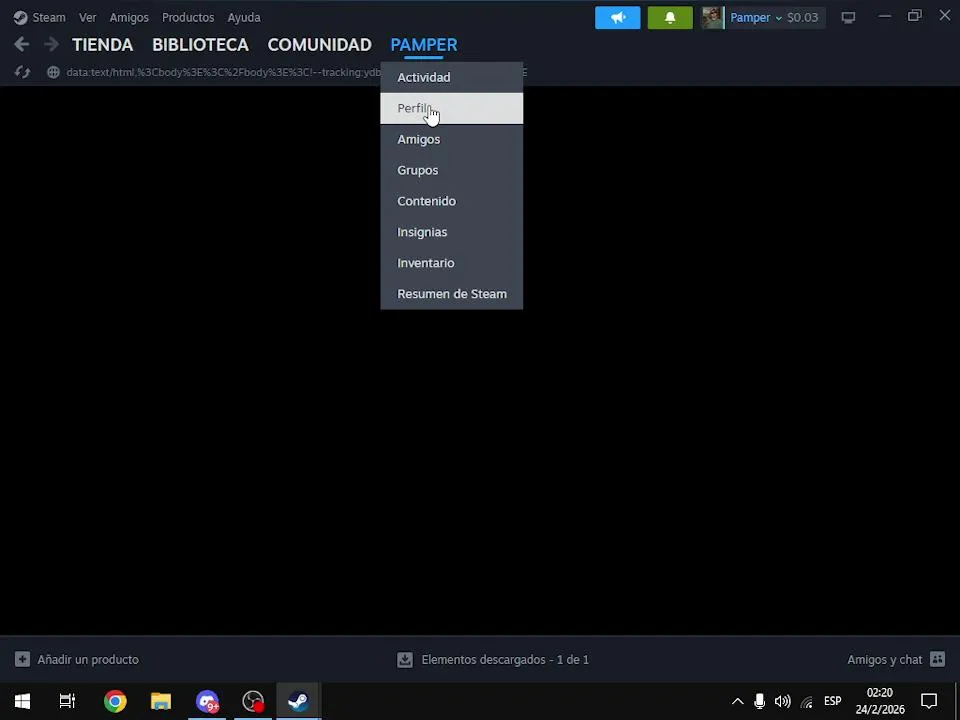Click the blue megaphone announcements button

618,18
